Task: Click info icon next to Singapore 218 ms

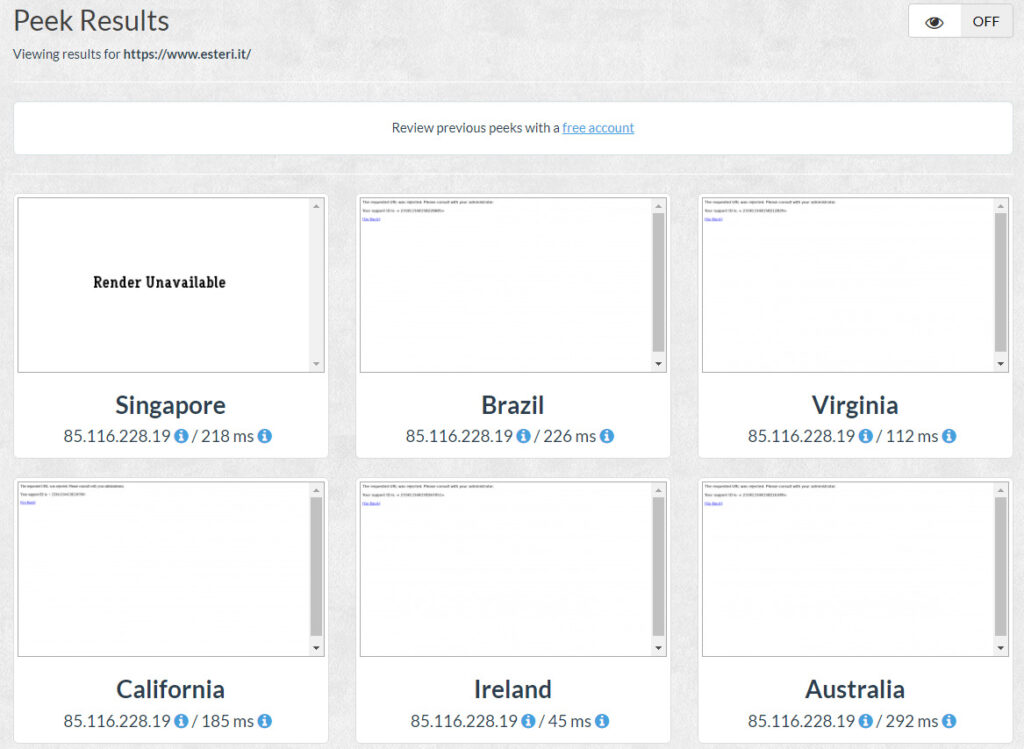Action: [265, 437]
